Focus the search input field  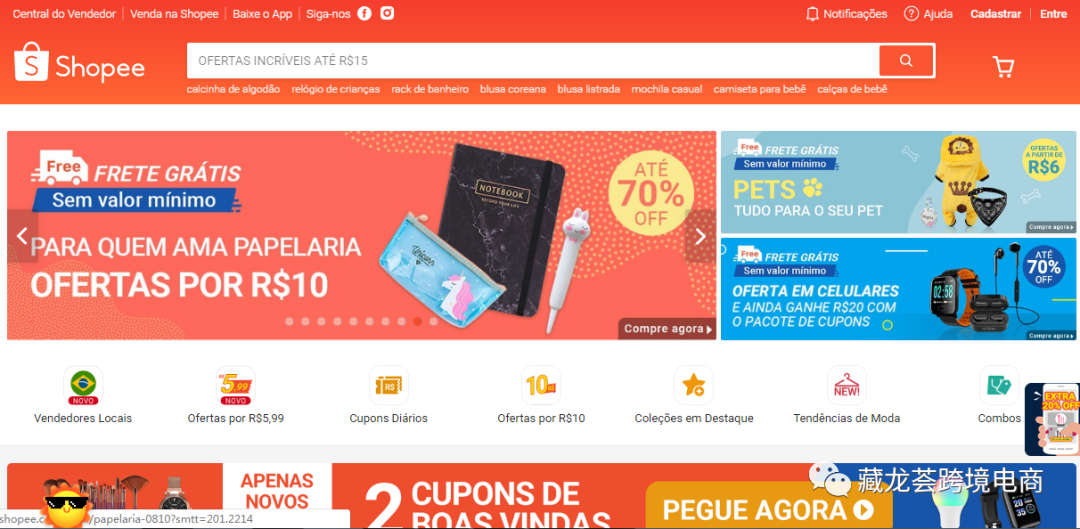click(533, 61)
